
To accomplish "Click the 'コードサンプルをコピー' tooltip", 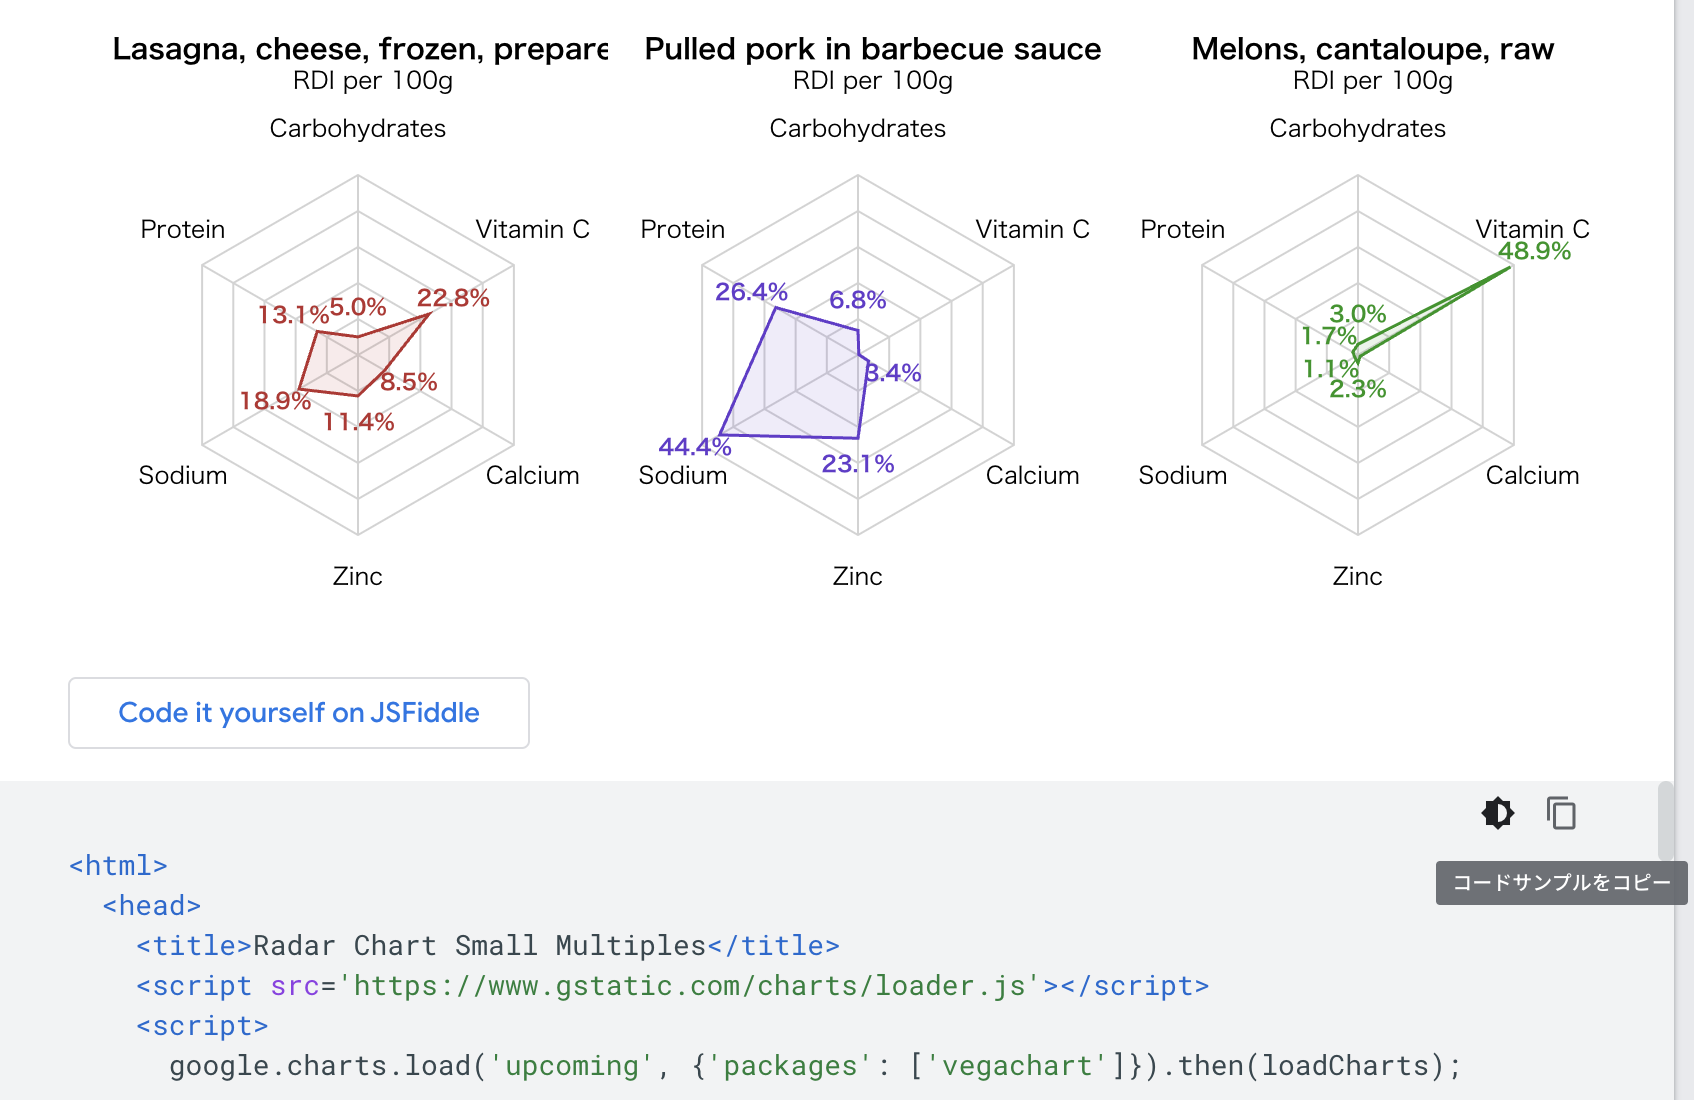I will [1560, 883].
